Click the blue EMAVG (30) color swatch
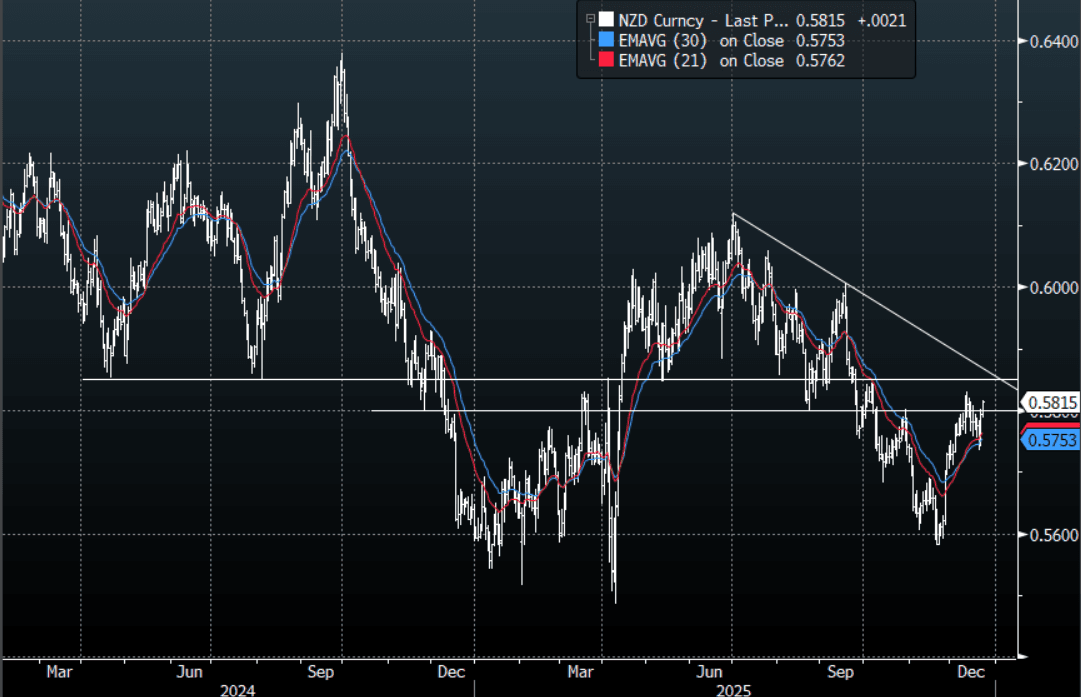Viewport: 1081px width, 697px height. click(606, 40)
